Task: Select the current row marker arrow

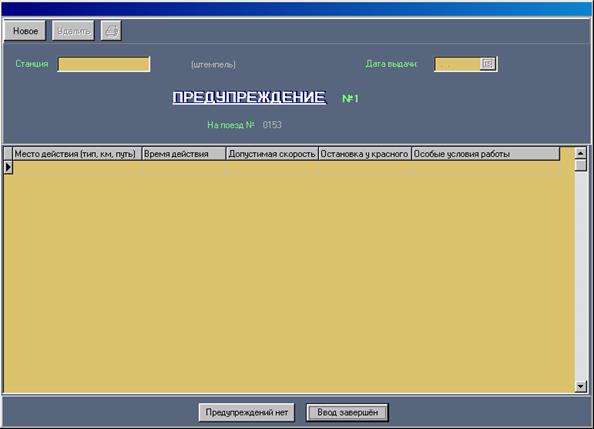Action: click(8, 167)
